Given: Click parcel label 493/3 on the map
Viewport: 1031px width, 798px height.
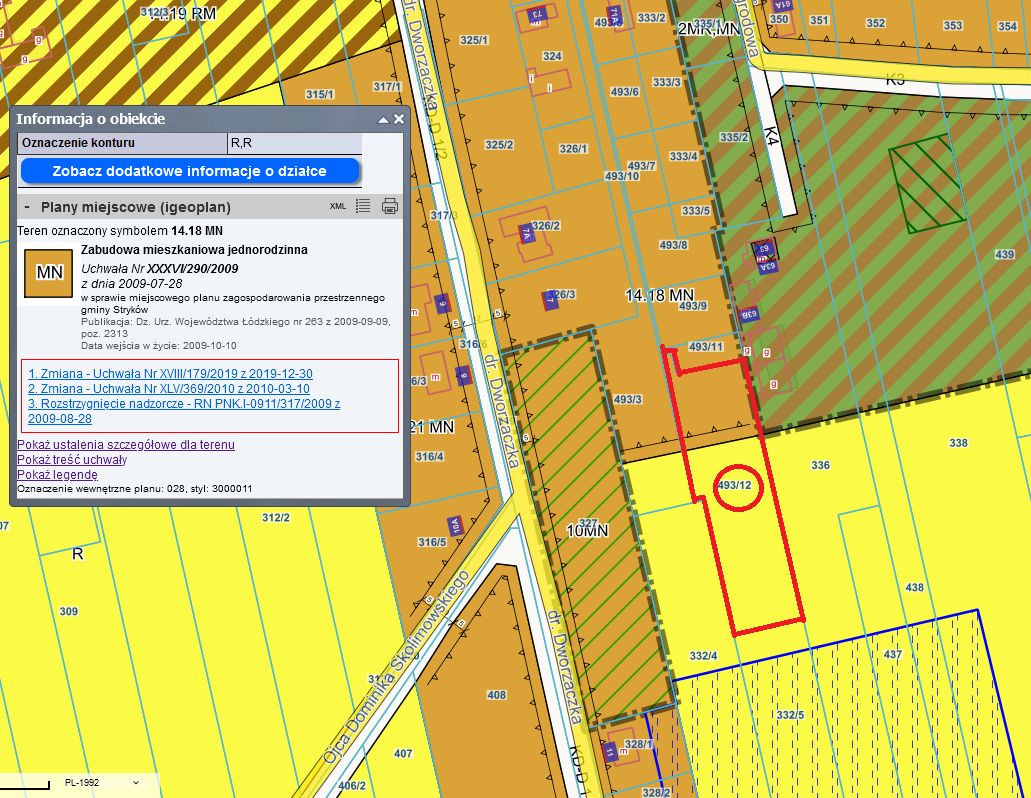Looking at the screenshot, I should click(627, 399).
